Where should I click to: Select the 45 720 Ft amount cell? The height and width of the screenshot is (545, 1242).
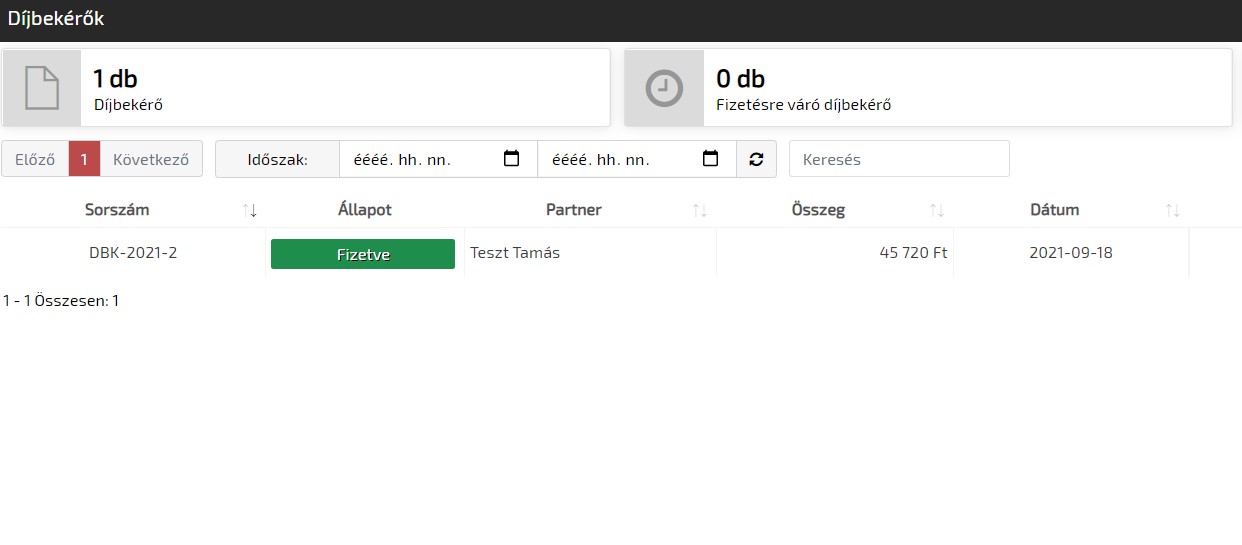pyautogui.click(x=912, y=253)
